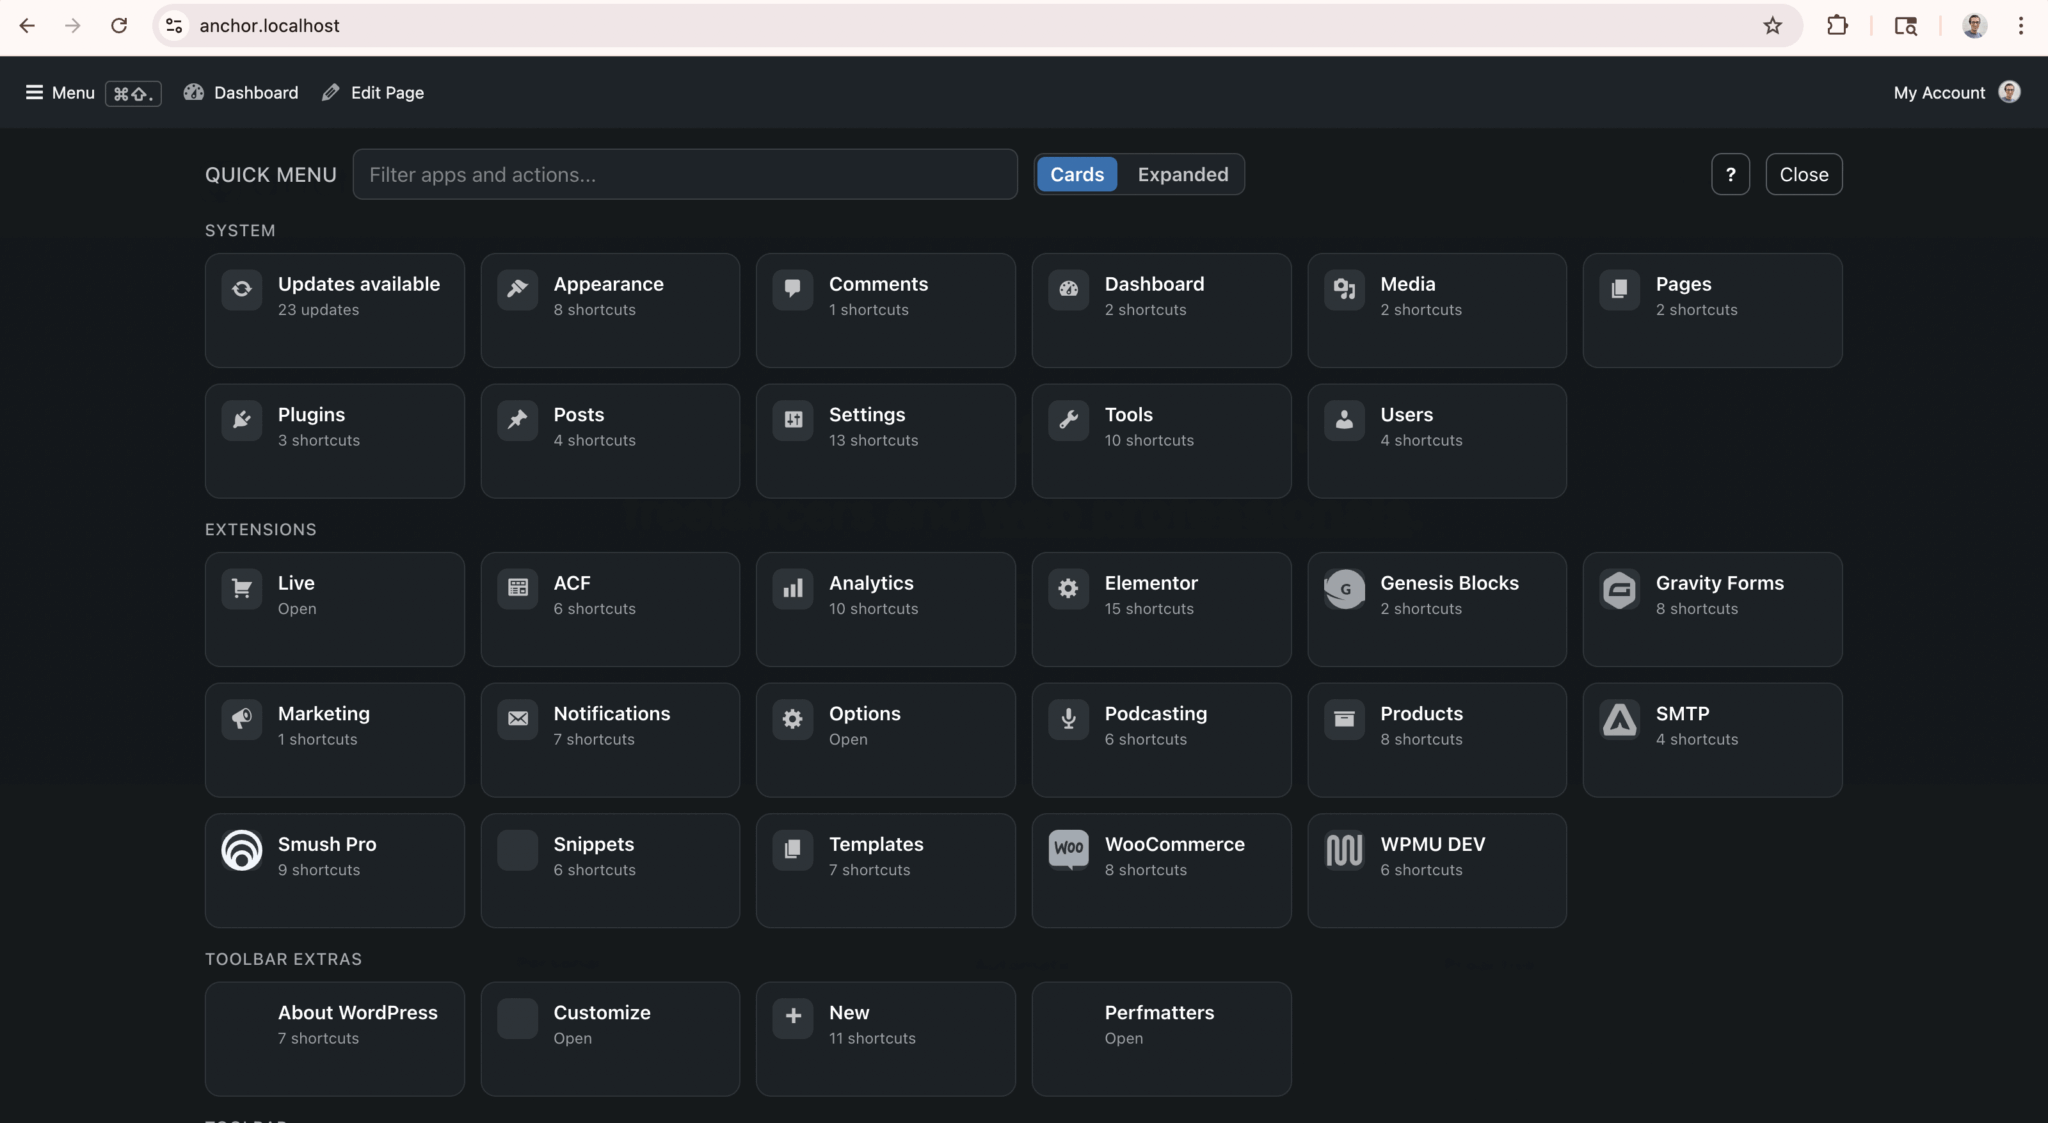Screen dimensions: 2048x1123
Task: Click the SMTP logo icon
Action: click(1619, 719)
